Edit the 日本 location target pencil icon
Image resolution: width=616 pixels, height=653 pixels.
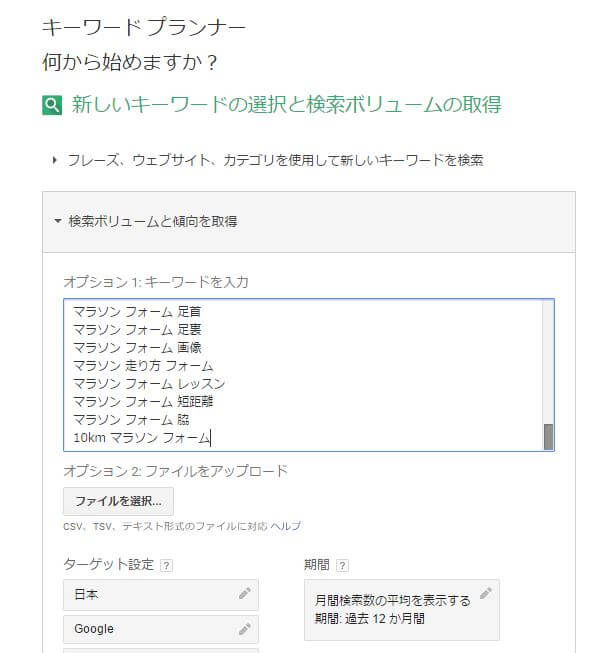[244, 593]
